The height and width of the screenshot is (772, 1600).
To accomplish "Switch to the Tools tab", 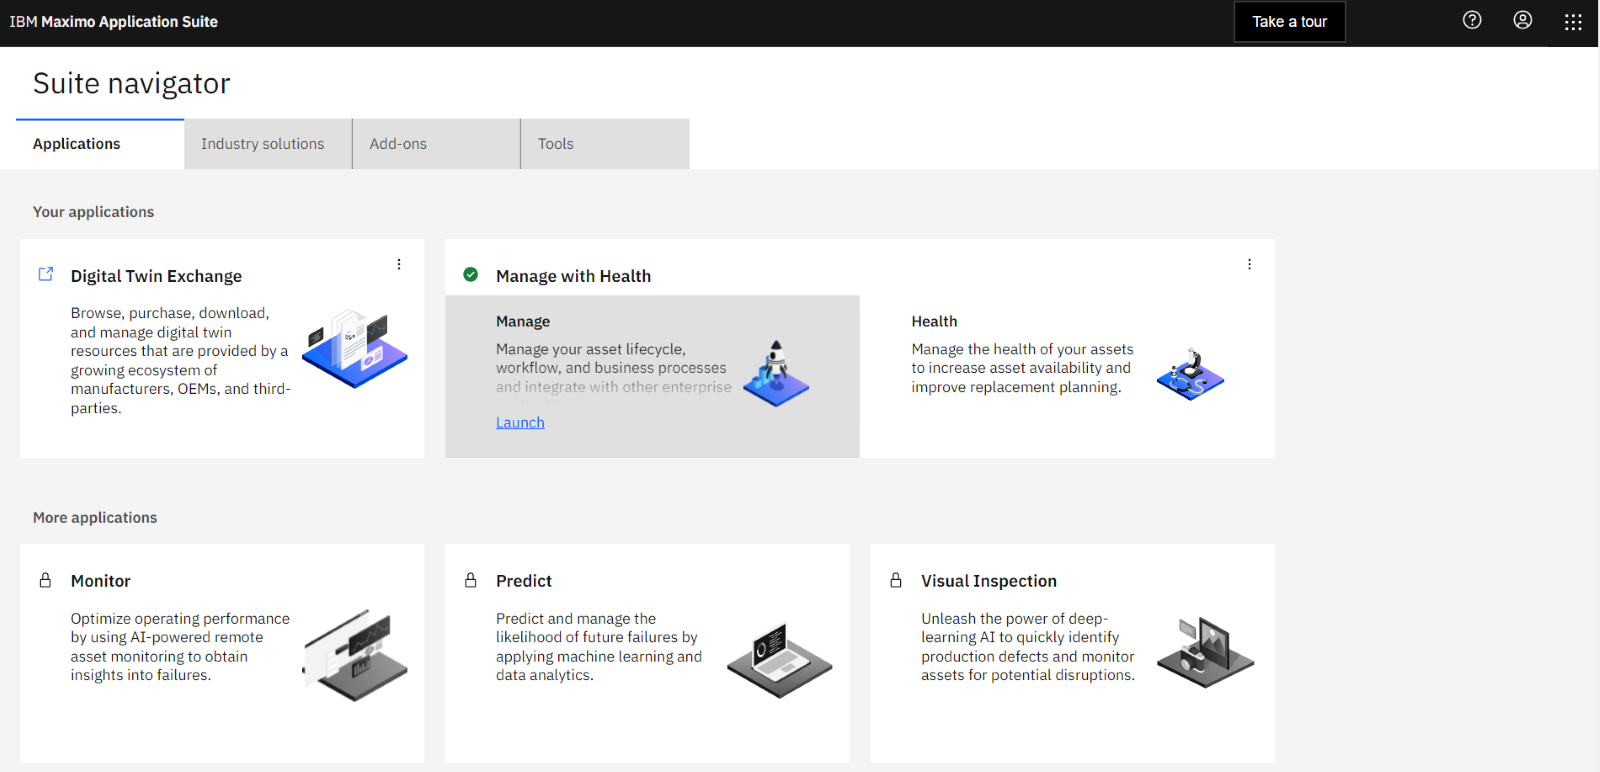I will (x=605, y=144).
